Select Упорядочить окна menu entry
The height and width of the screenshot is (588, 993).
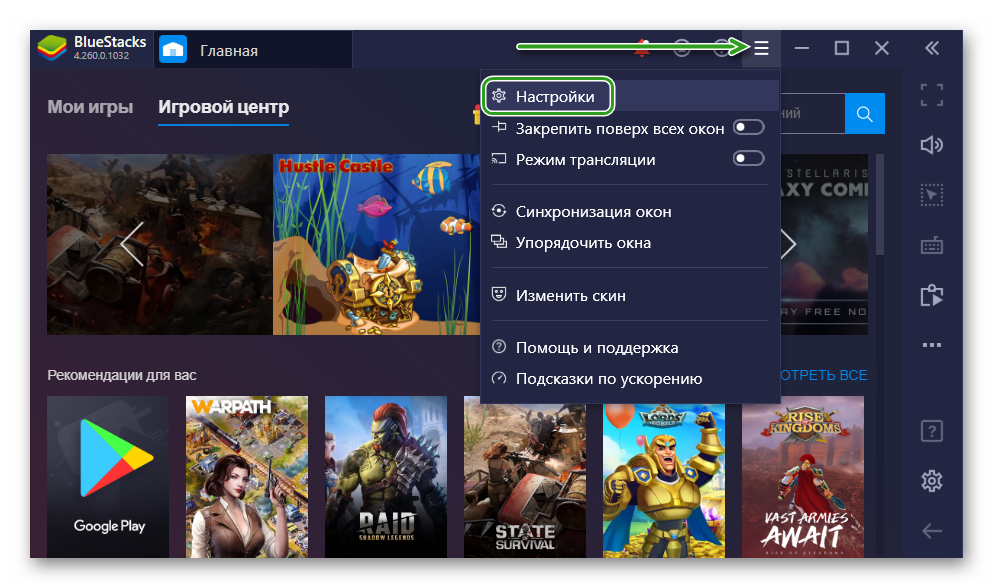[630, 243]
